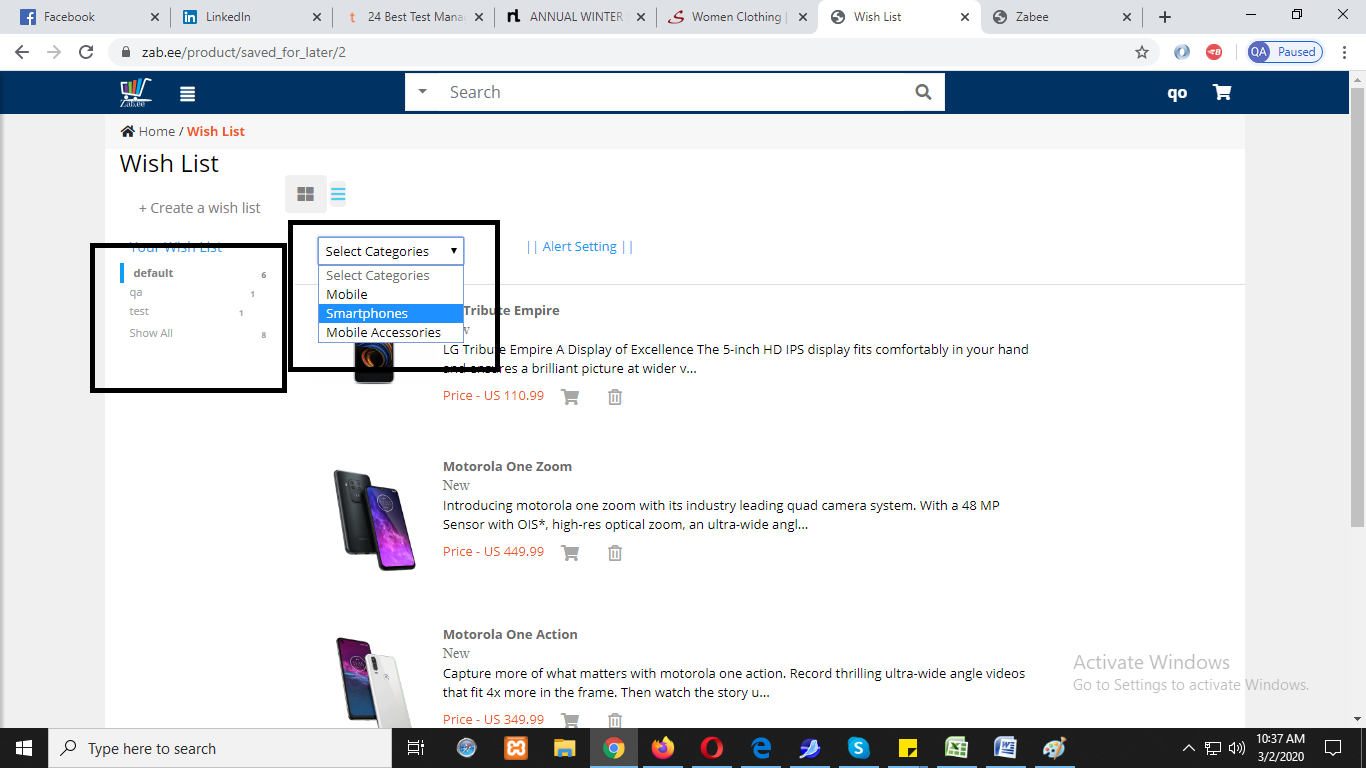Click Create a wish list
1366x768 pixels.
point(199,208)
